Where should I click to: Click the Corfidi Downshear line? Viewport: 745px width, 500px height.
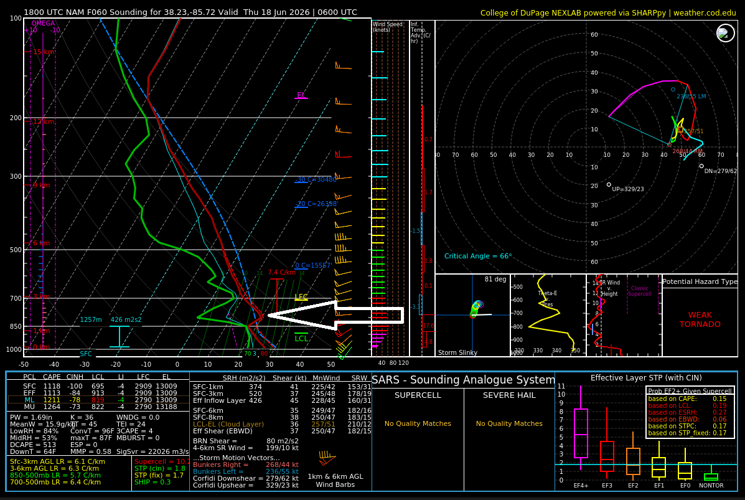tap(245, 479)
